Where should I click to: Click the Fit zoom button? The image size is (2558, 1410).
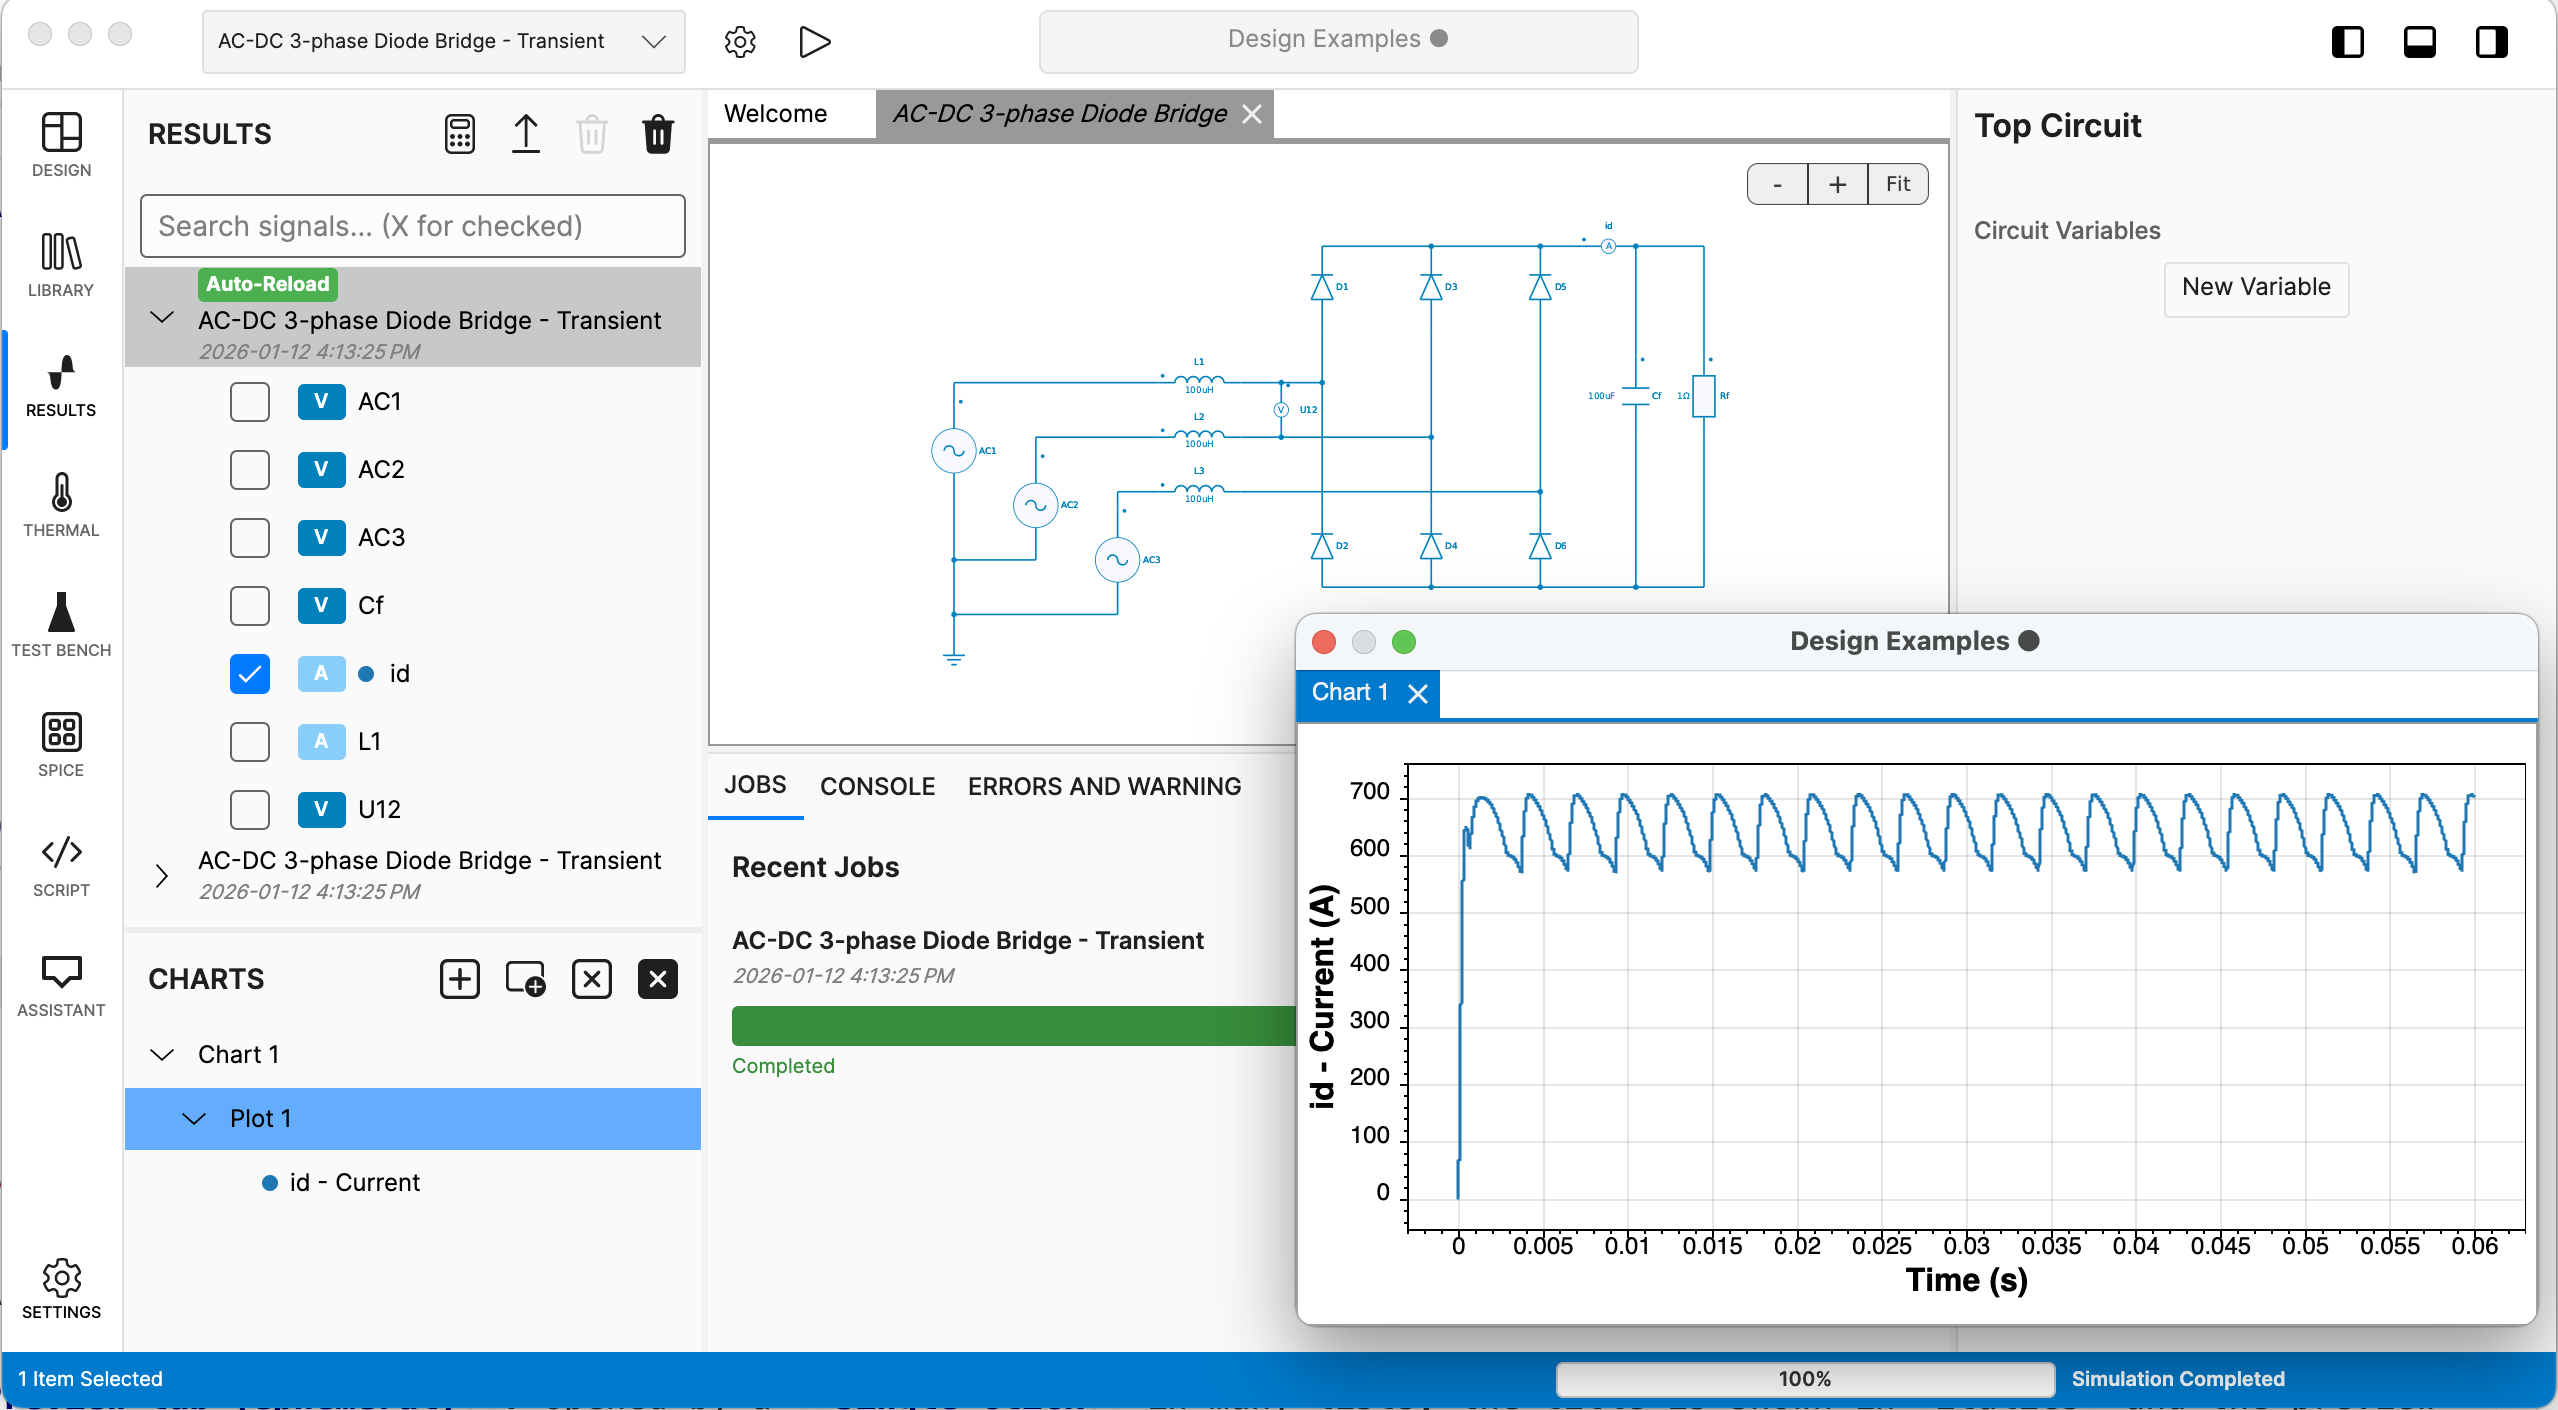tap(1897, 184)
